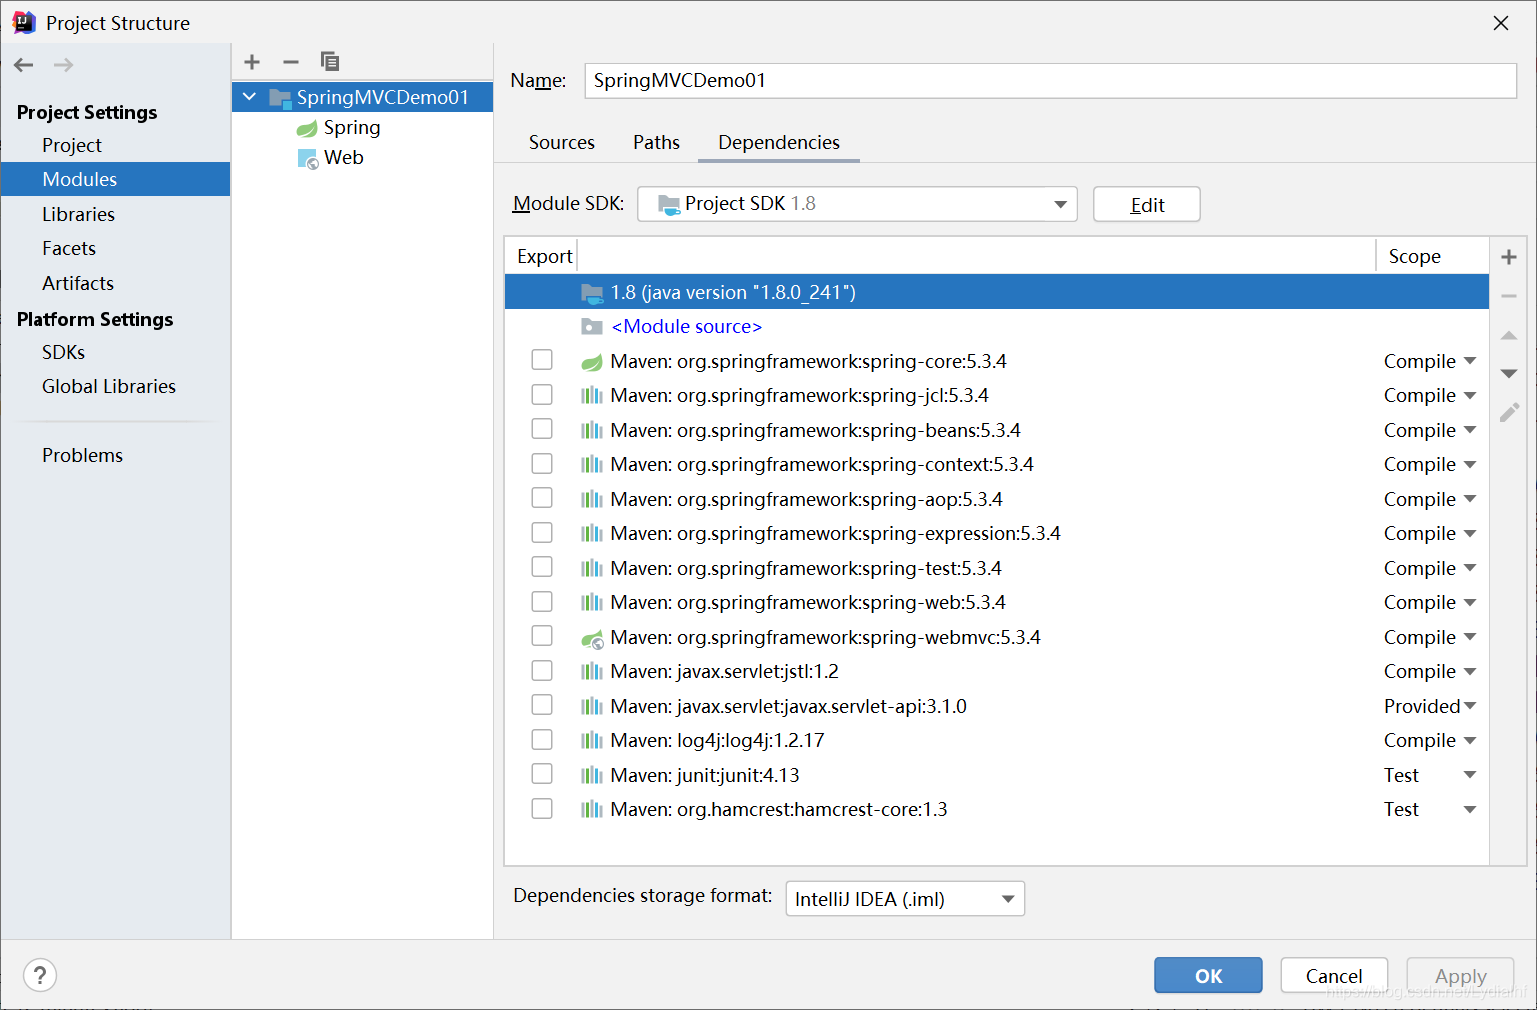Click the log4j library bars icon
This screenshot has height=1010, width=1537.
592,741
